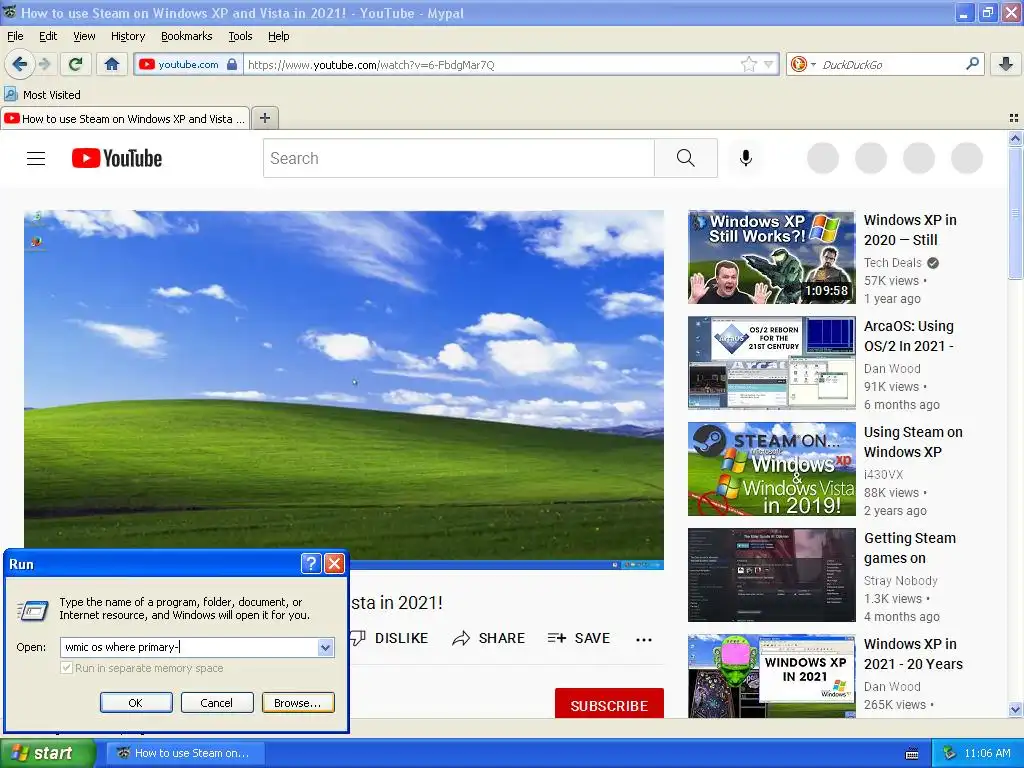Click SAVE to add to playlist

point(579,638)
